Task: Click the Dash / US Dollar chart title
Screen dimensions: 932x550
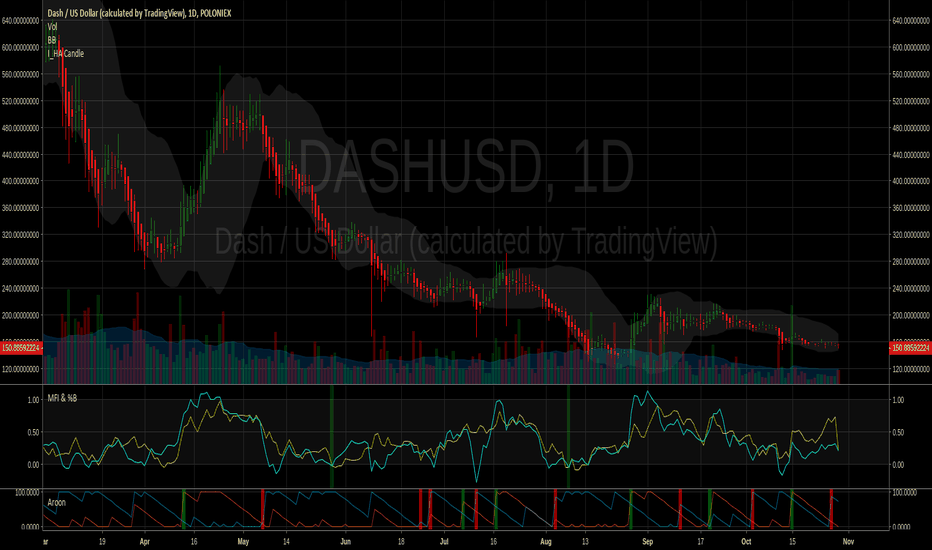Action: (x=139, y=13)
